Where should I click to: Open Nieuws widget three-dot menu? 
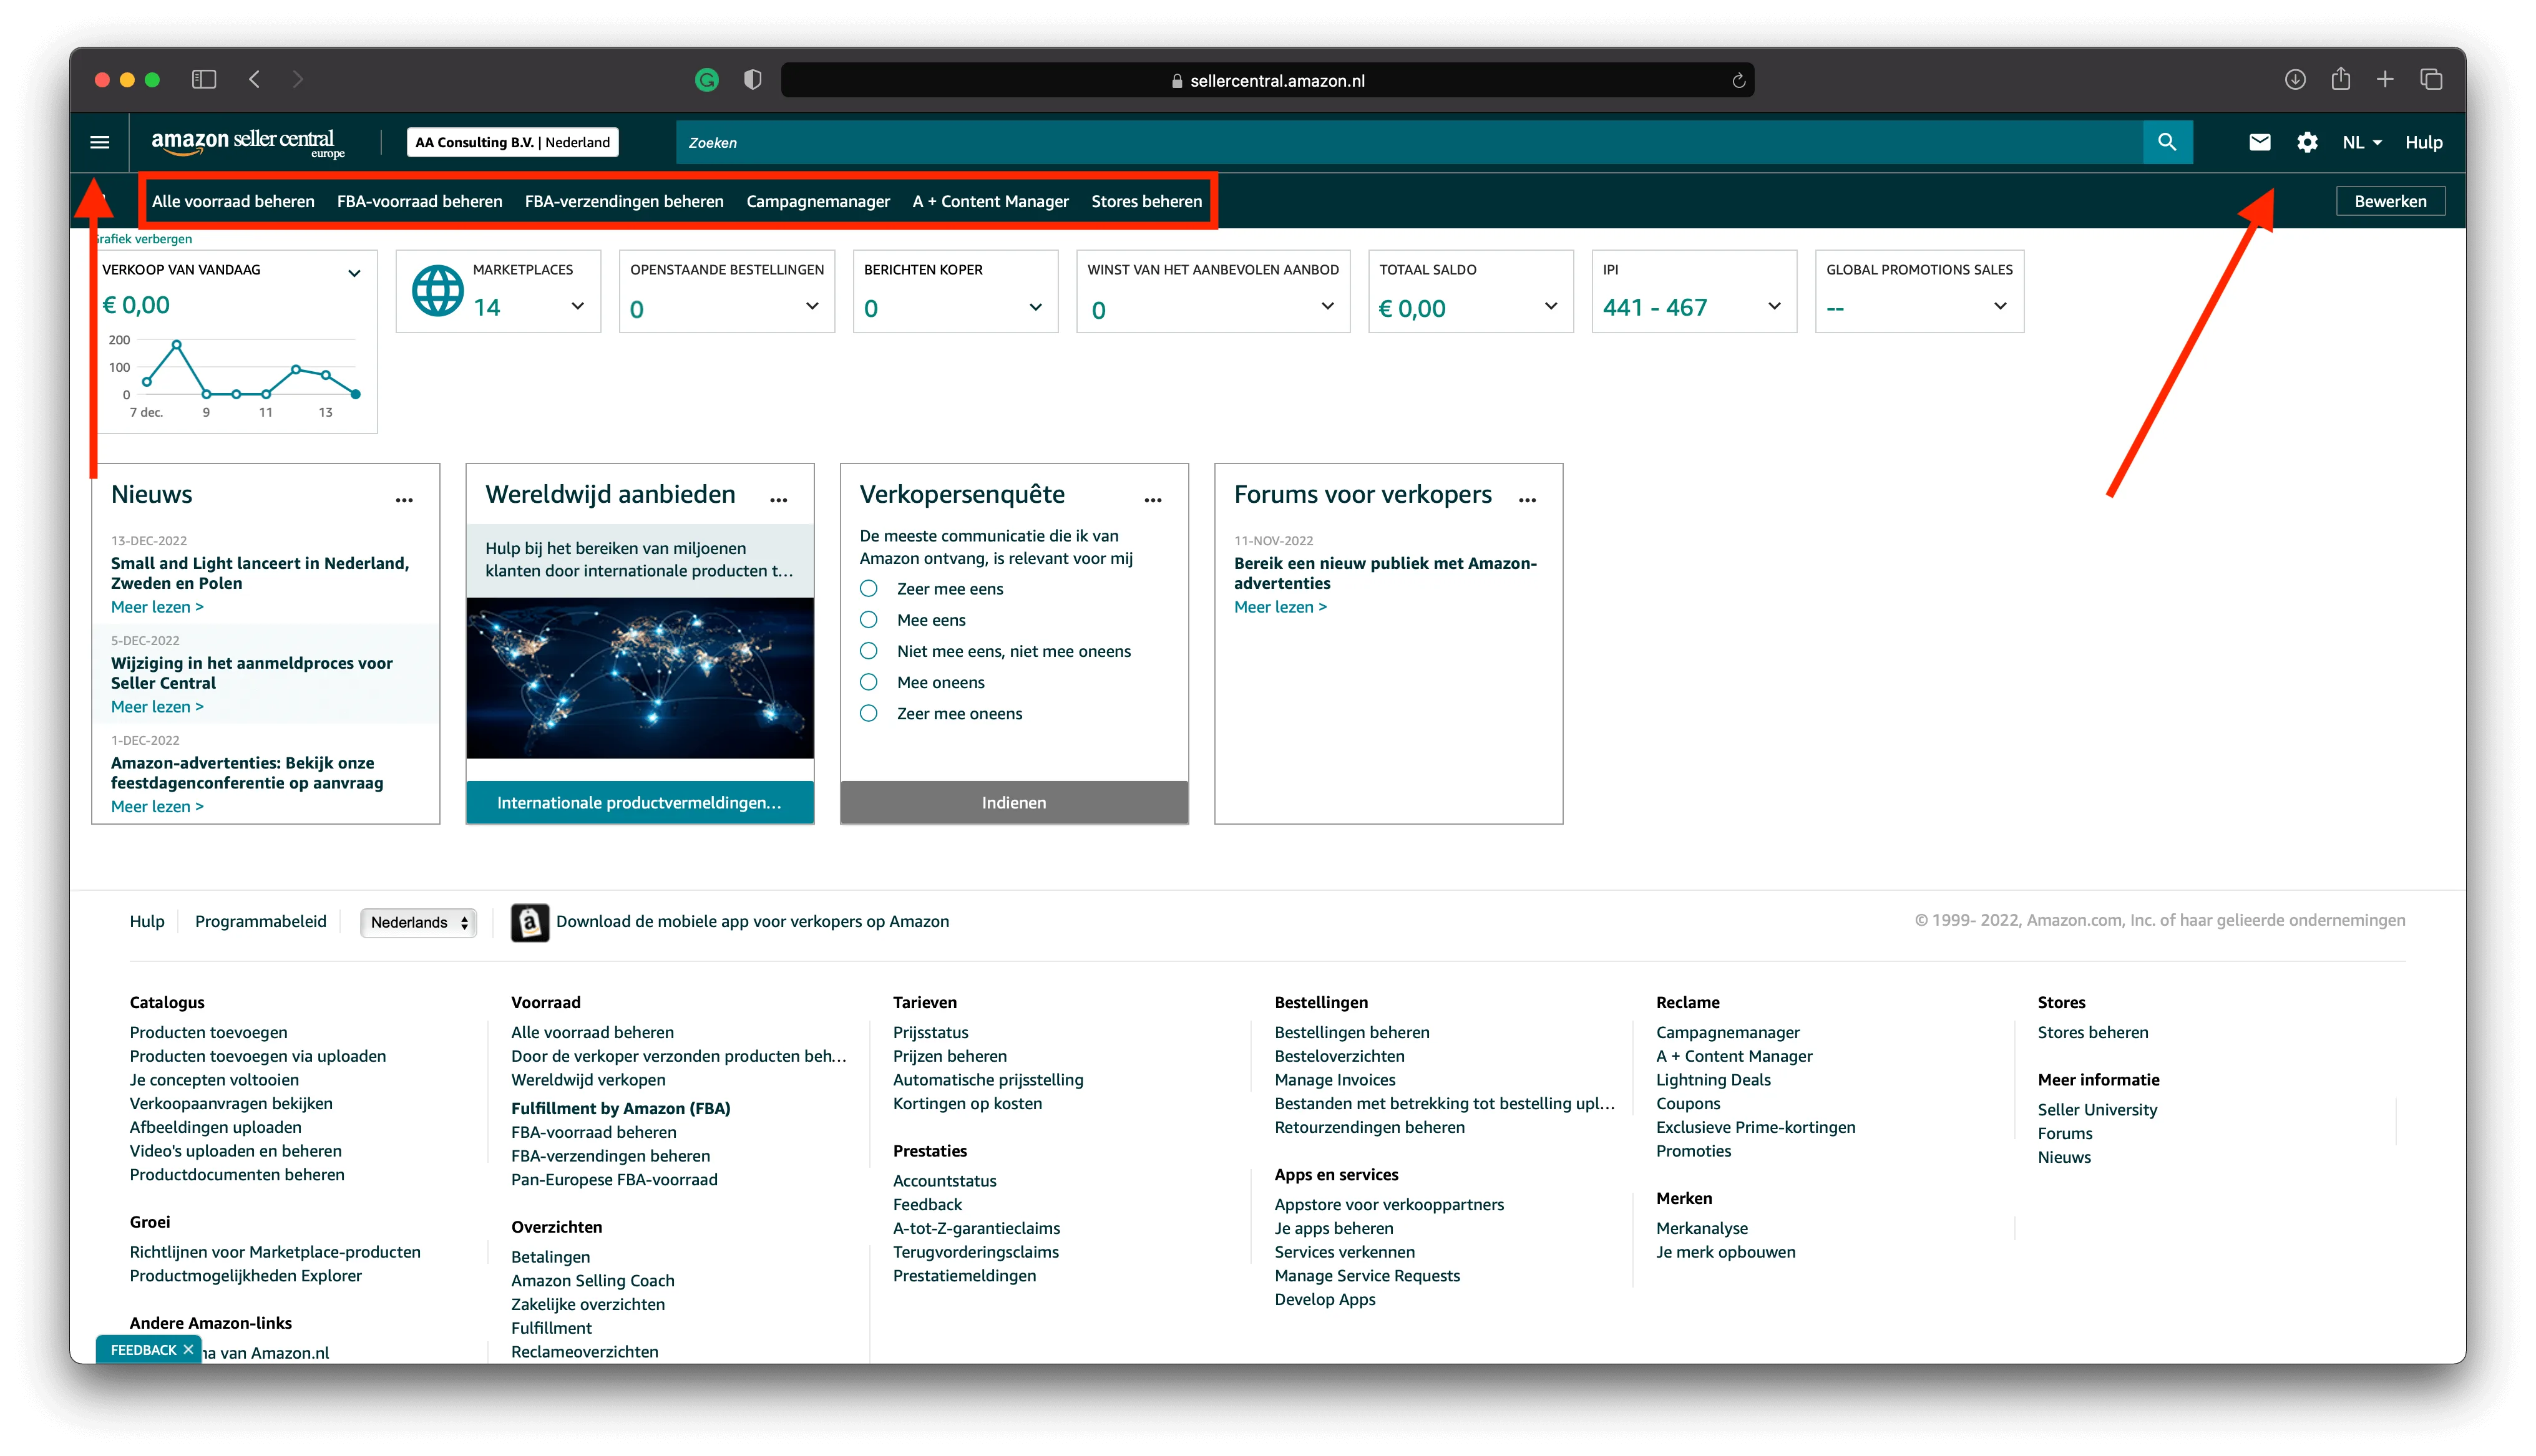point(404,500)
